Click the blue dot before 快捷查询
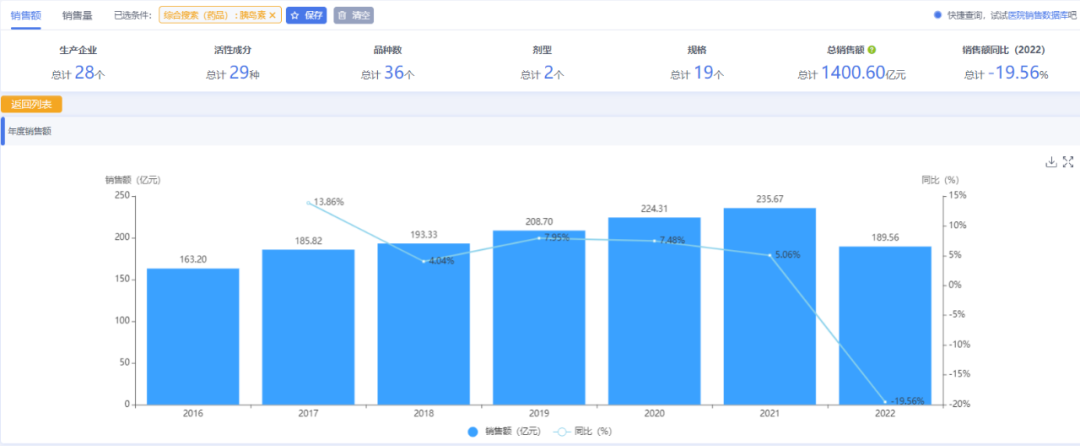This screenshot has width=1080, height=446. (937, 15)
